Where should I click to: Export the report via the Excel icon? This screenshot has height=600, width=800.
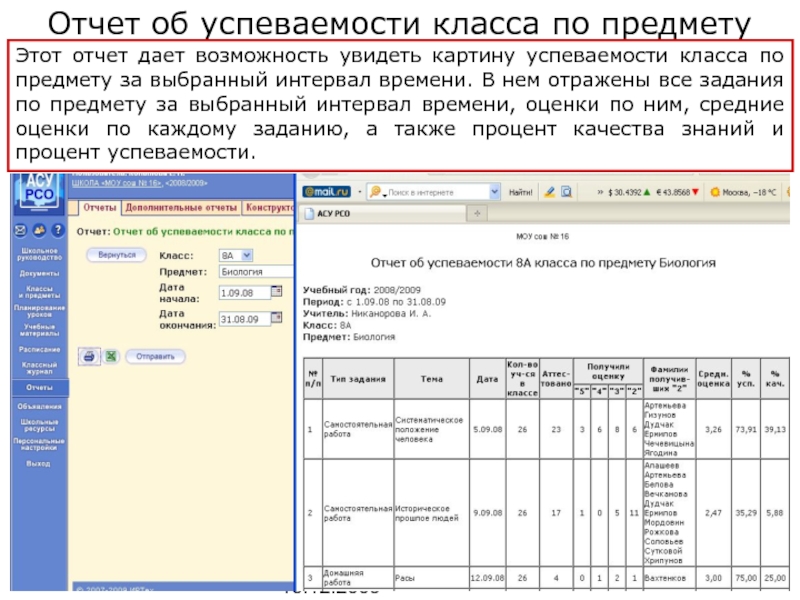[x=112, y=355]
